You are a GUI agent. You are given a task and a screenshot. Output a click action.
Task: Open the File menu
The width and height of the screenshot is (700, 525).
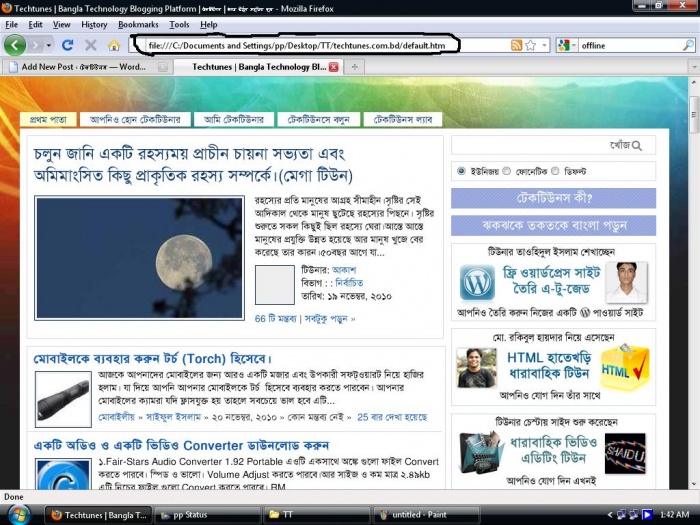pyautogui.click(x=12, y=25)
